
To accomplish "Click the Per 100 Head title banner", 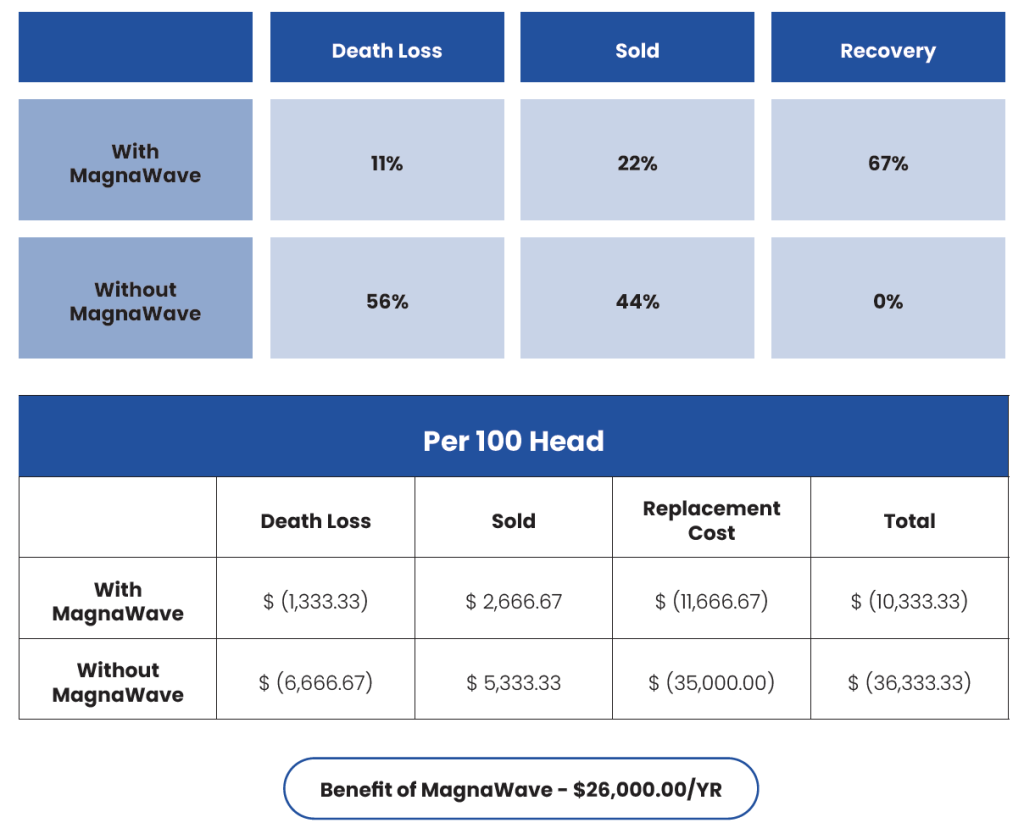I will [512, 439].
